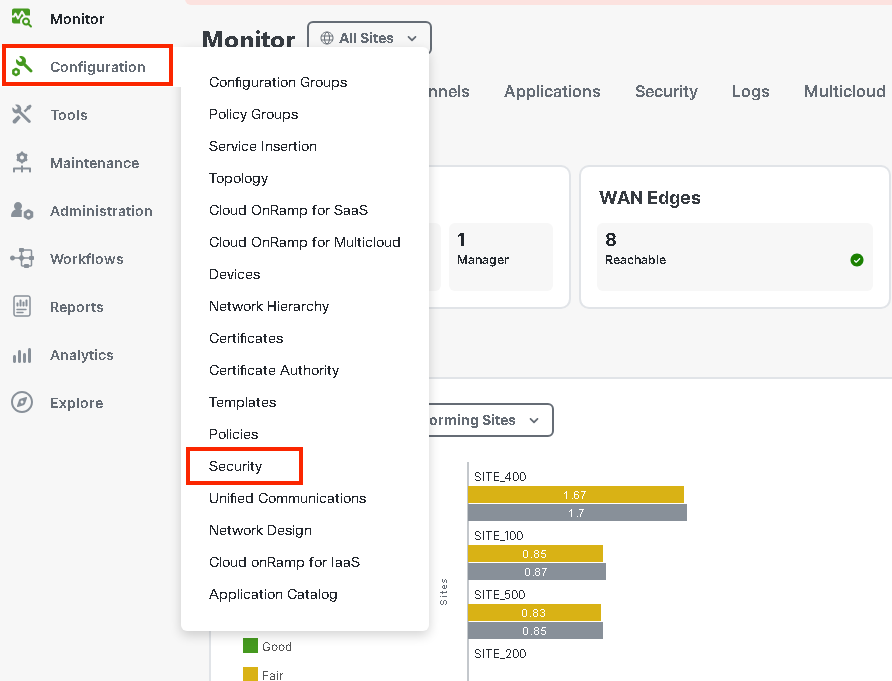The width and height of the screenshot is (892, 681).
Task: Switch to the Applications tab
Action: coord(552,92)
